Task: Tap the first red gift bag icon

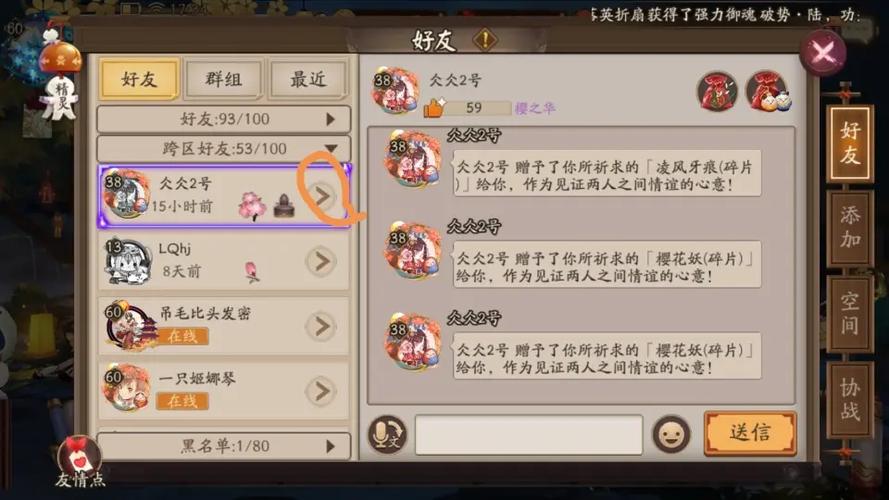Action: pyautogui.click(x=717, y=91)
